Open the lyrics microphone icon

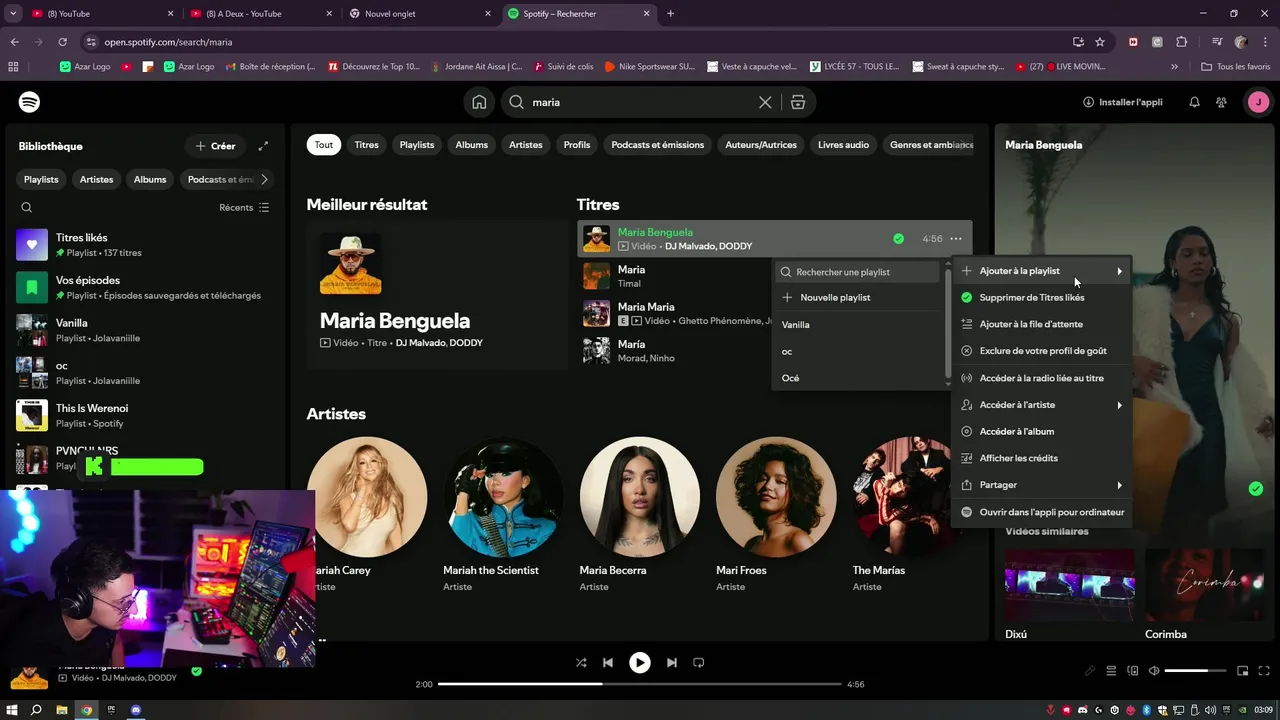click(1090, 671)
